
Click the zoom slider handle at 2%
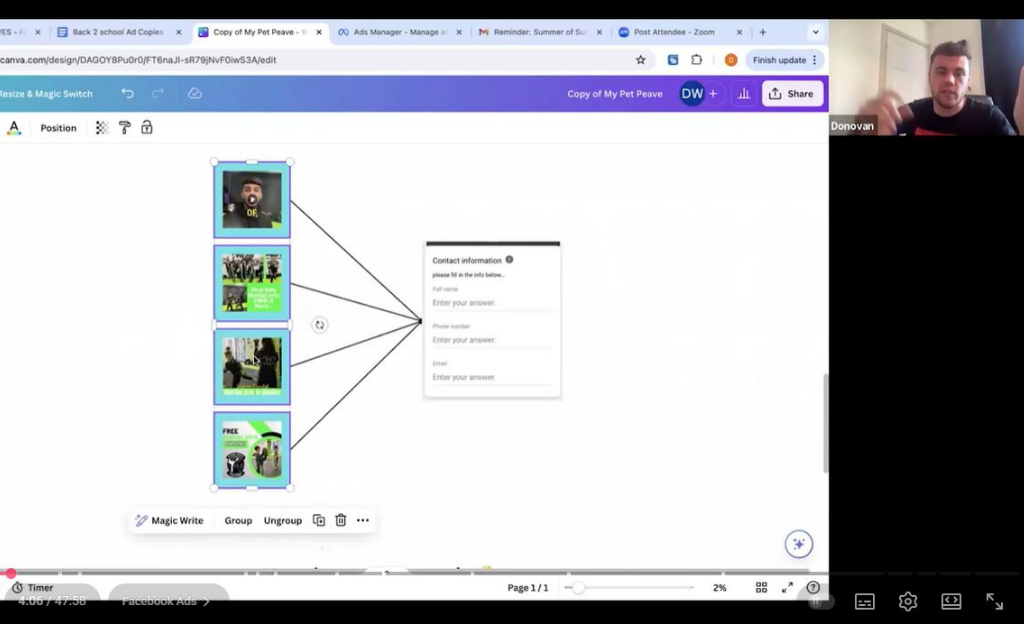point(578,588)
